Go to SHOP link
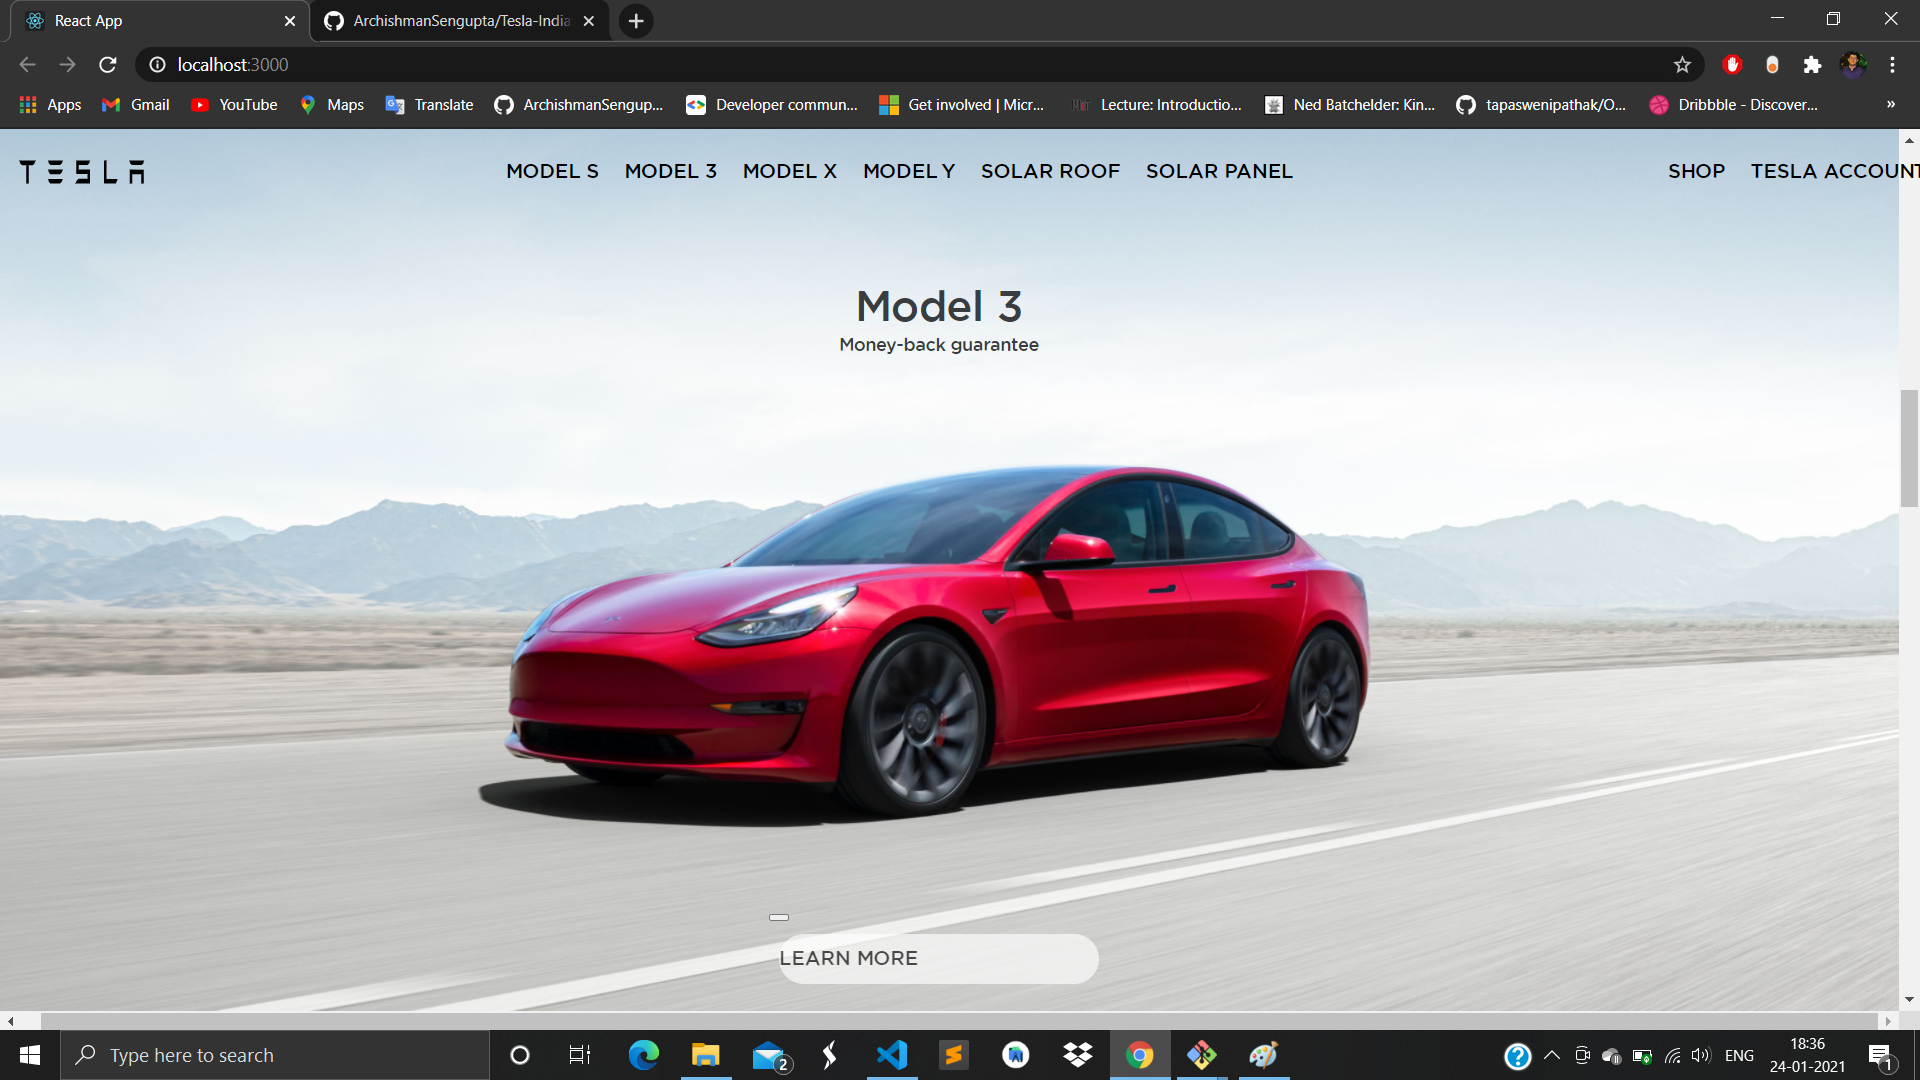Image resolution: width=1920 pixels, height=1080 pixels. pos(1696,171)
